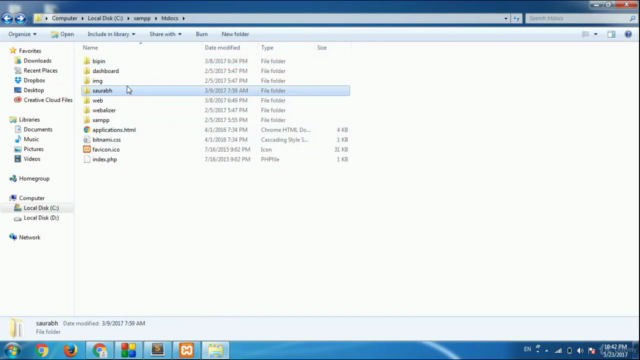Open the Videos library

(x=32, y=159)
